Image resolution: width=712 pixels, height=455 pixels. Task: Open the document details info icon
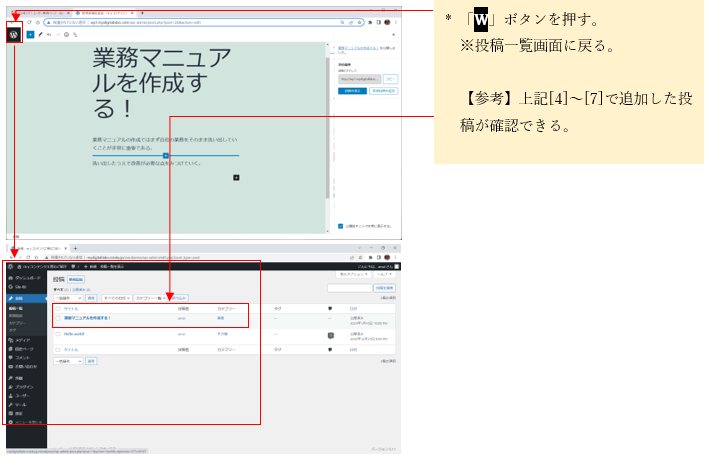[x=66, y=34]
